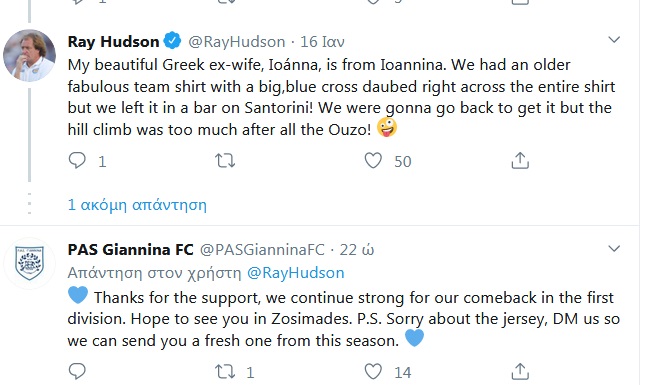The width and height of the screenshot is (647, 385).
Task: Share Ray Hudson's tweet
Action: click(x=520, y=161)
